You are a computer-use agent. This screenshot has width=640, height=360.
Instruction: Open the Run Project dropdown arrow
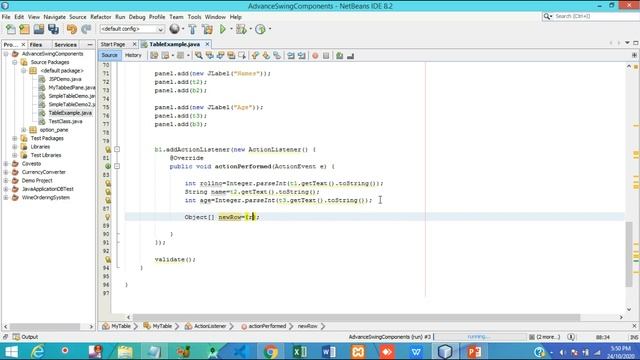(231, 29)
